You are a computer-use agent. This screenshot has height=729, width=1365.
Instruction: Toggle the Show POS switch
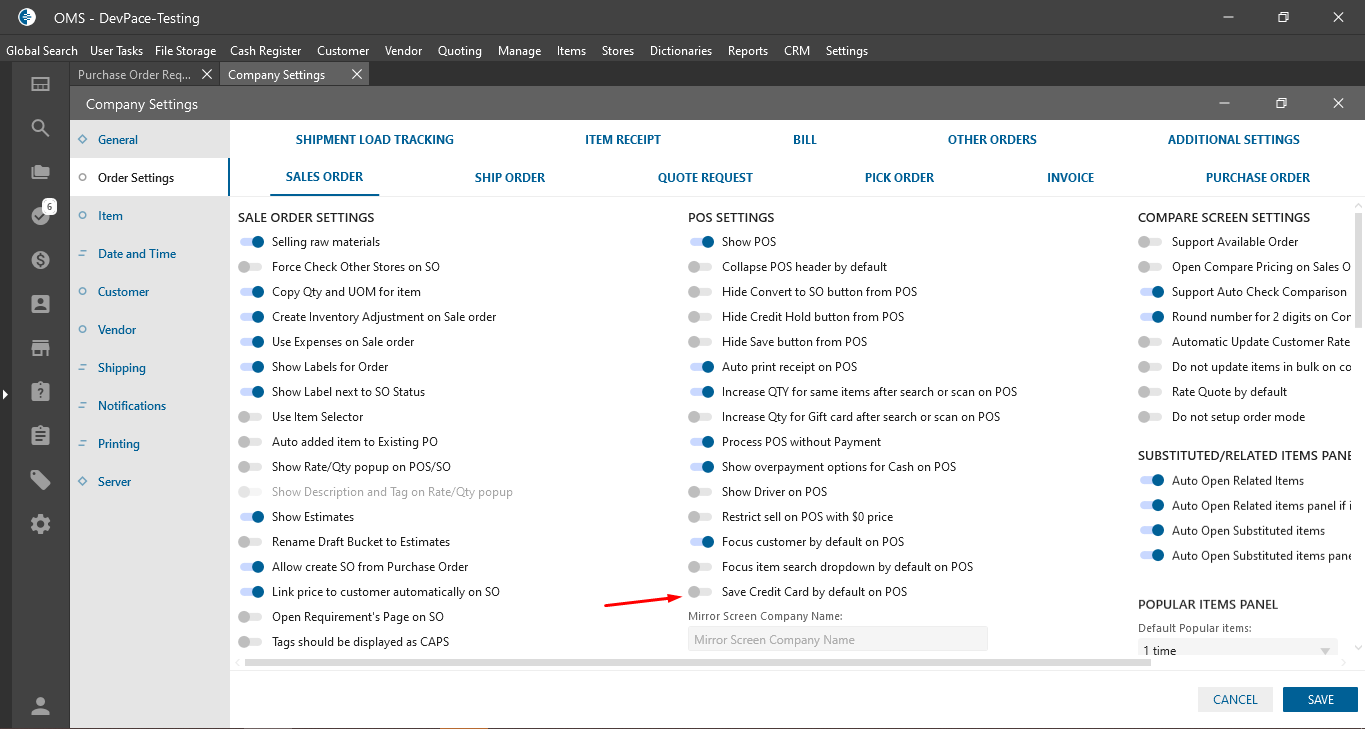point(702,242)
